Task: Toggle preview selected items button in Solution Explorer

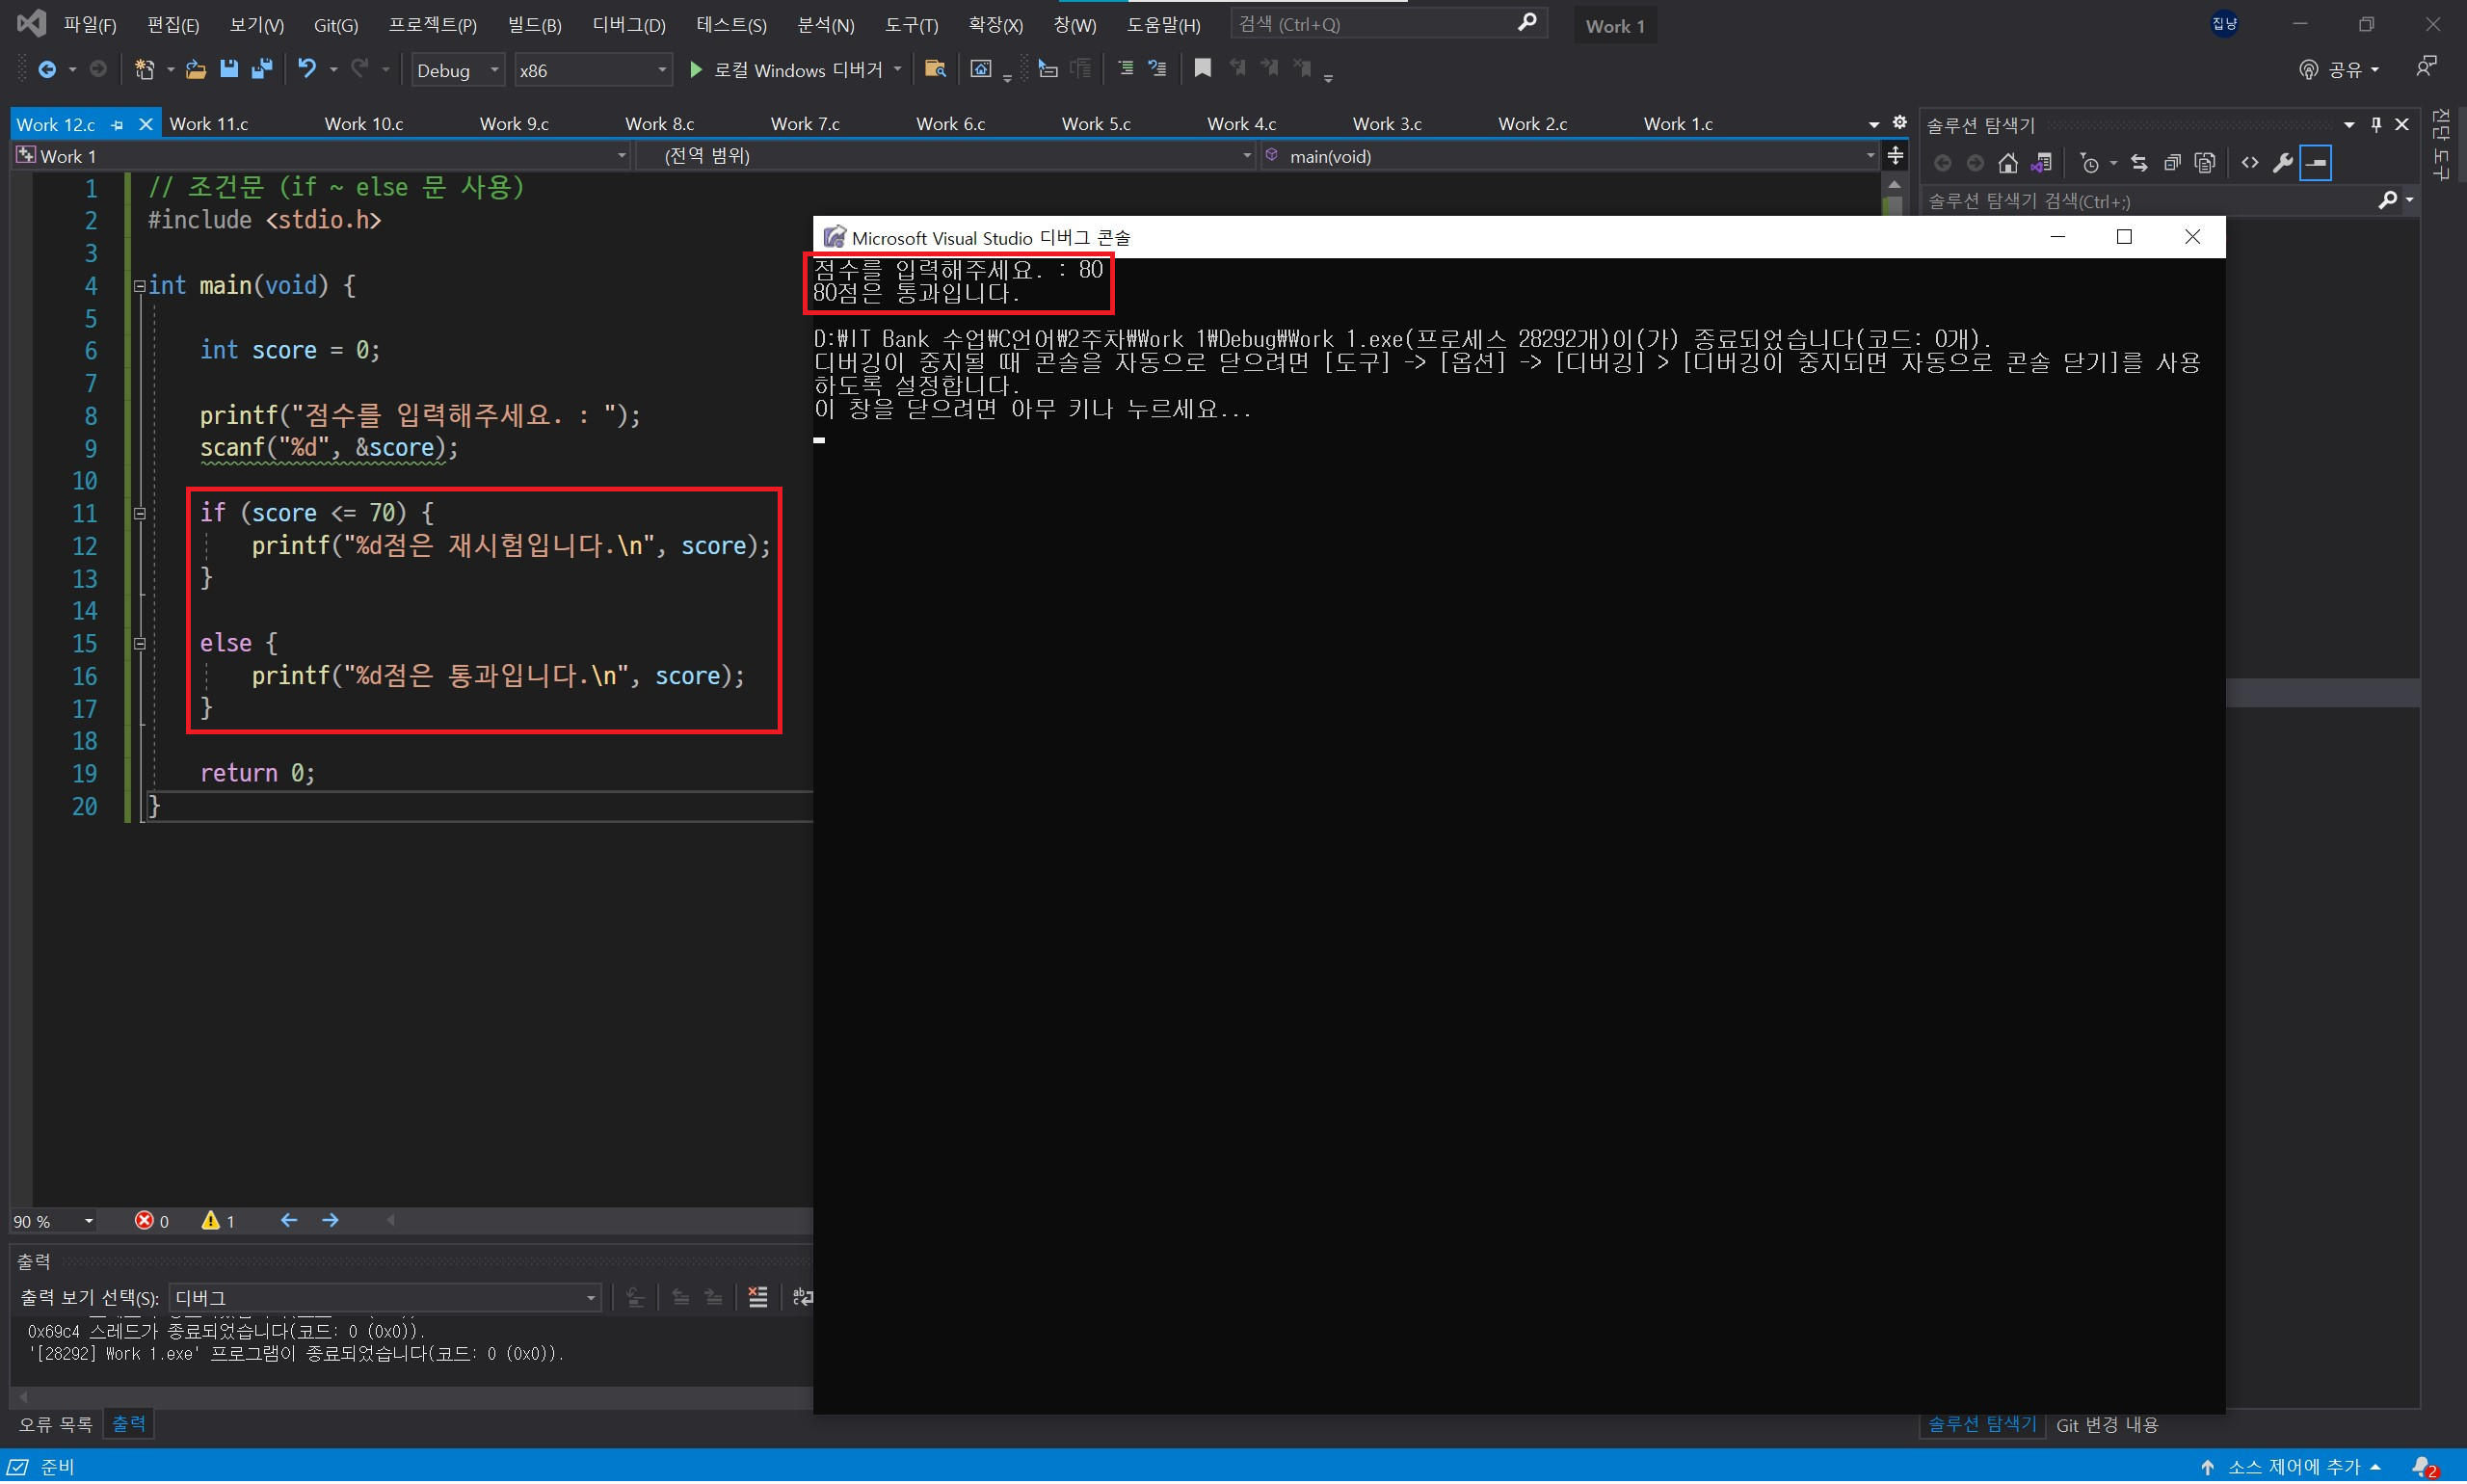Action: 2316,163
